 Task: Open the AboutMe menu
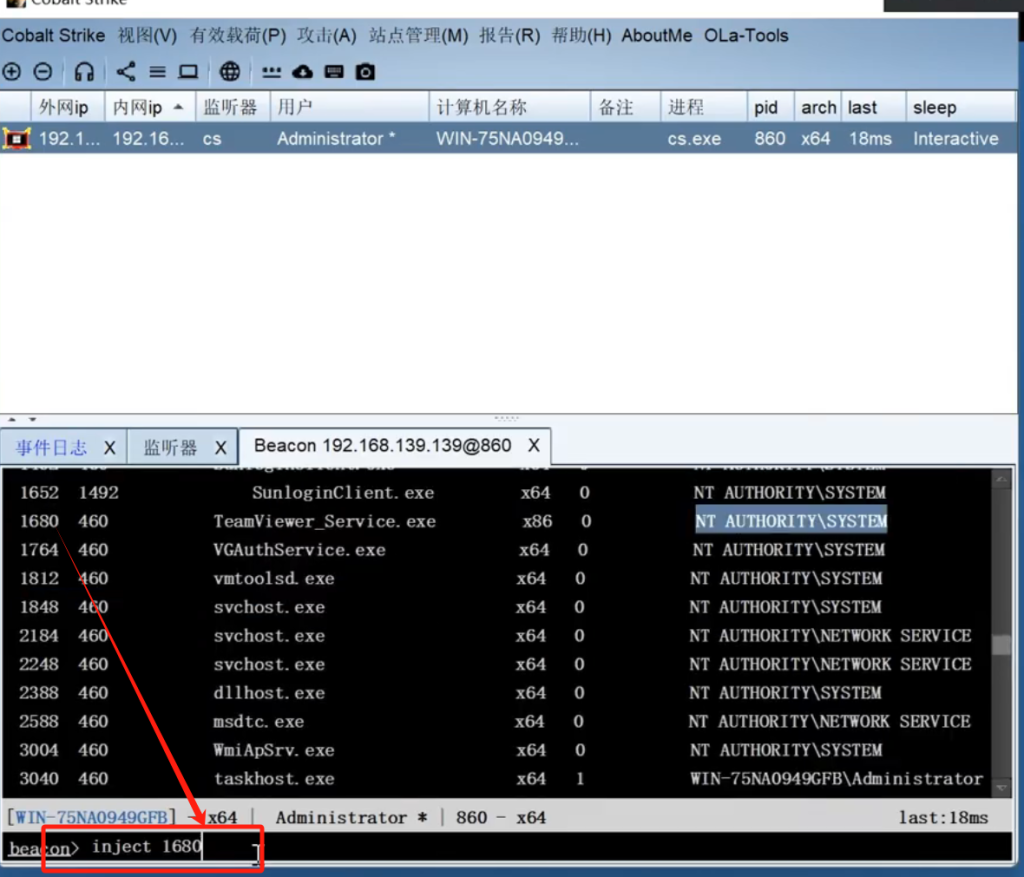point(656,35)
